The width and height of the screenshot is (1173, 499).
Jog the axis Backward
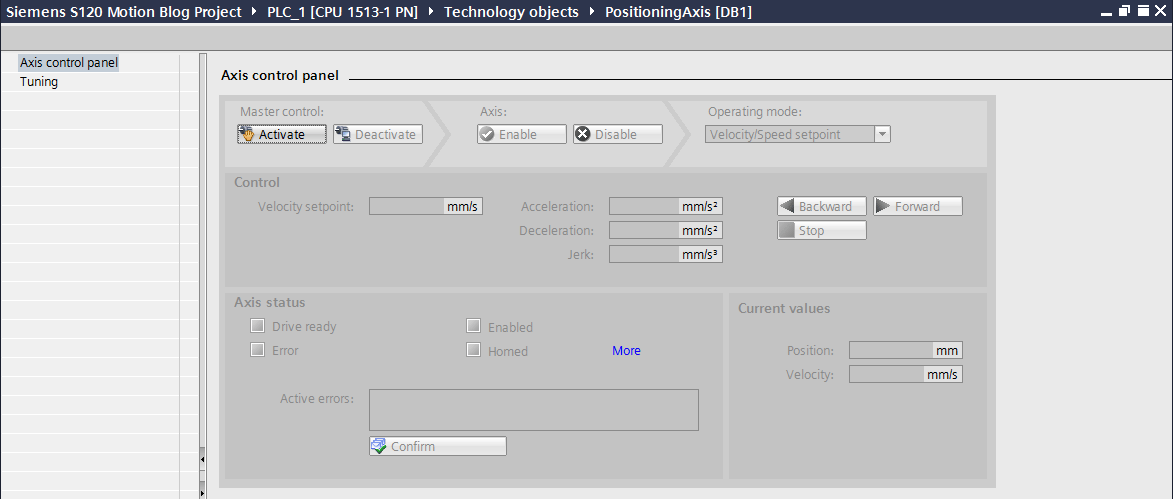click(x=822, y=206)
